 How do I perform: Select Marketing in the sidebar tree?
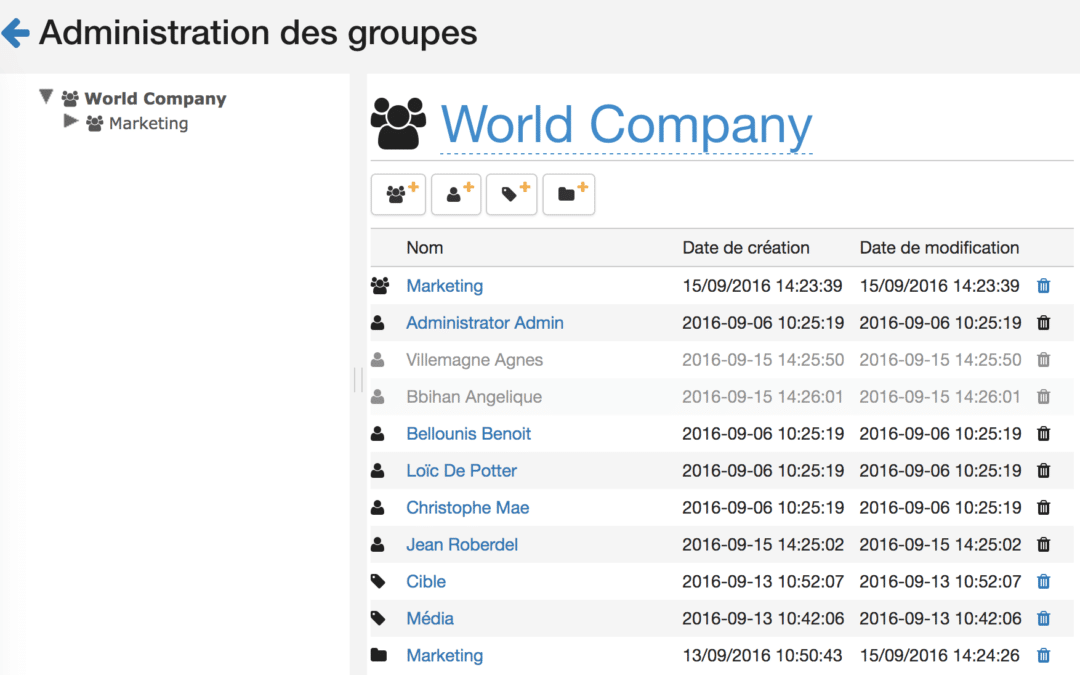pyautogui.click(x=148, y=124)
